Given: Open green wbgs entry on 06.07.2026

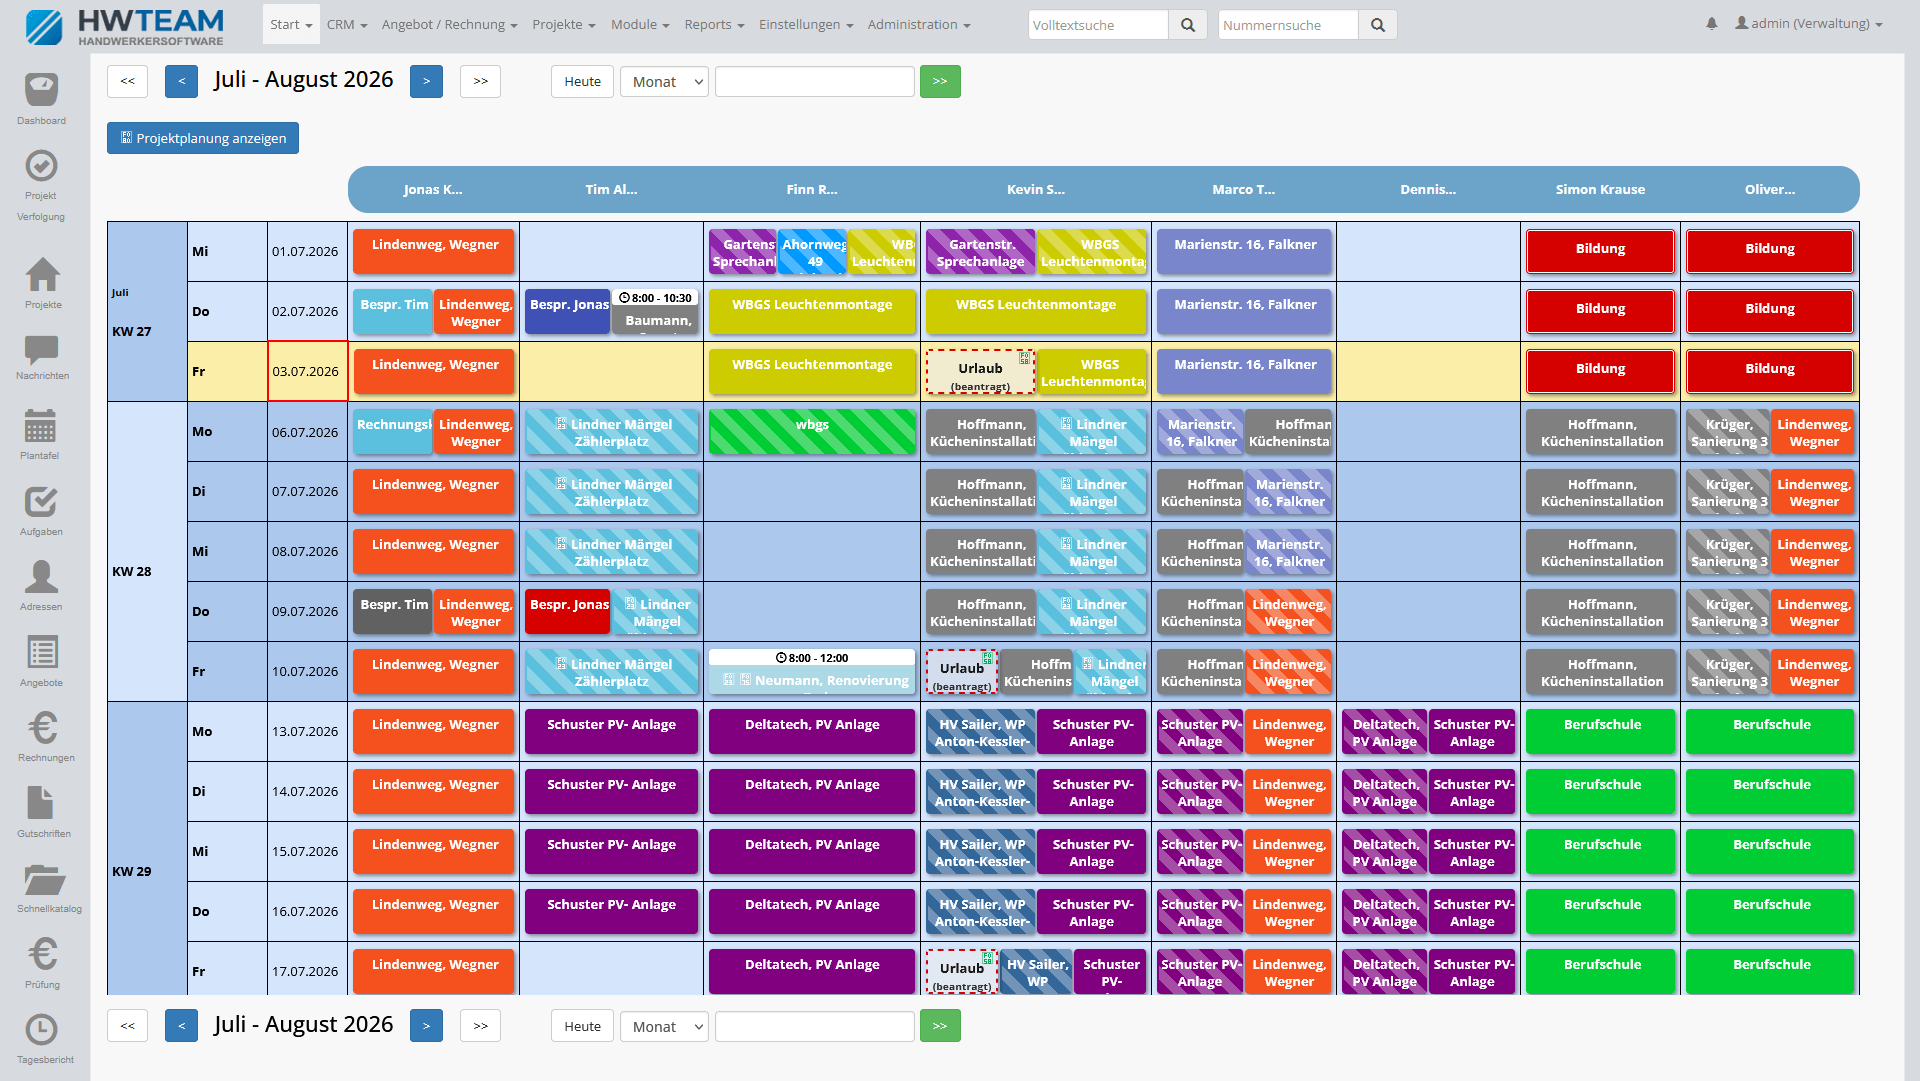Looking at the screenshot, I should (x=812, y=432).
